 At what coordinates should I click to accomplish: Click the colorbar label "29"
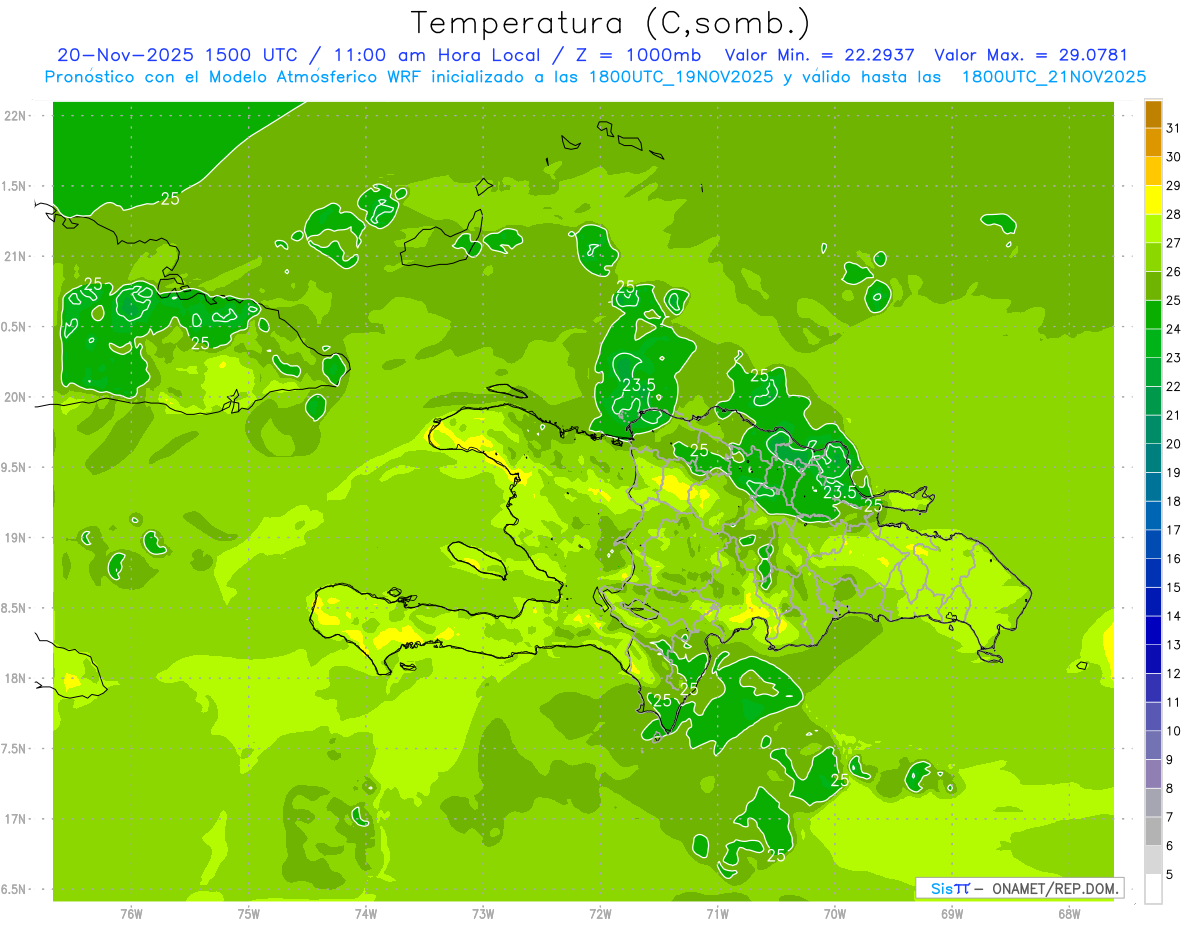pyautogui.click(x=1174, y=186)
